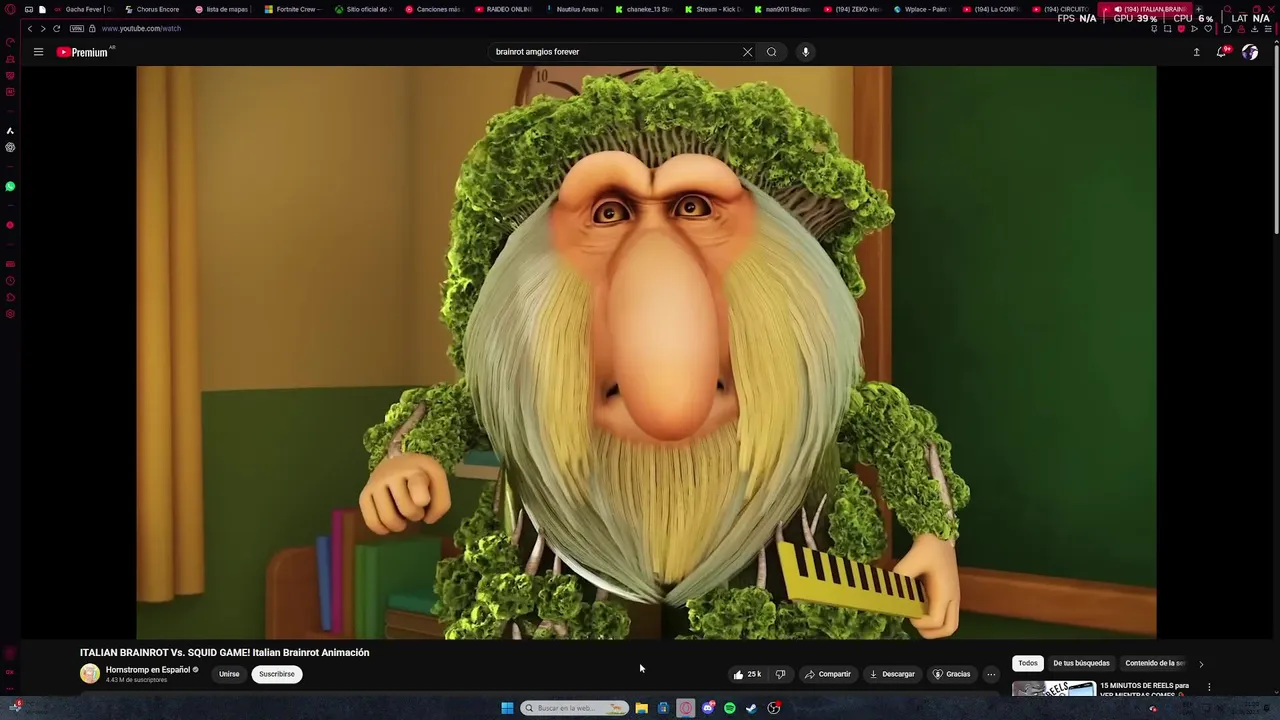Open the browser downloads icon in toolbar
Image resolution: width=1280 pixels, height=720 pixels.
(x=1254, y=29)
